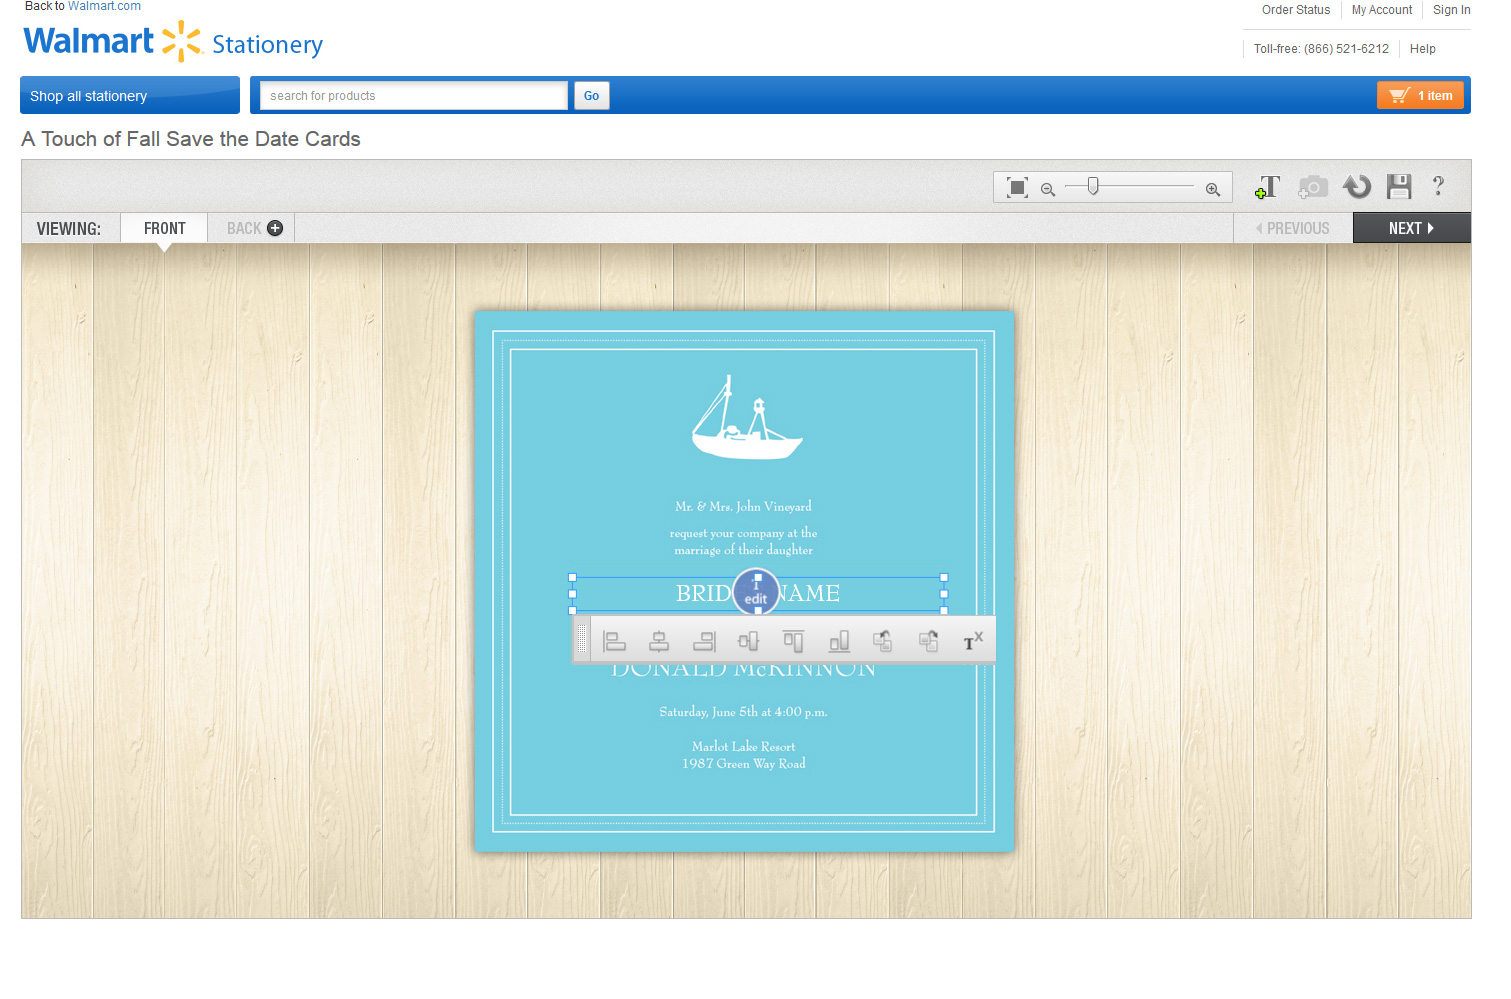Screen dimensions: 1511x999
Task: Select the FRONT view tab
Action: pos(164,229)
